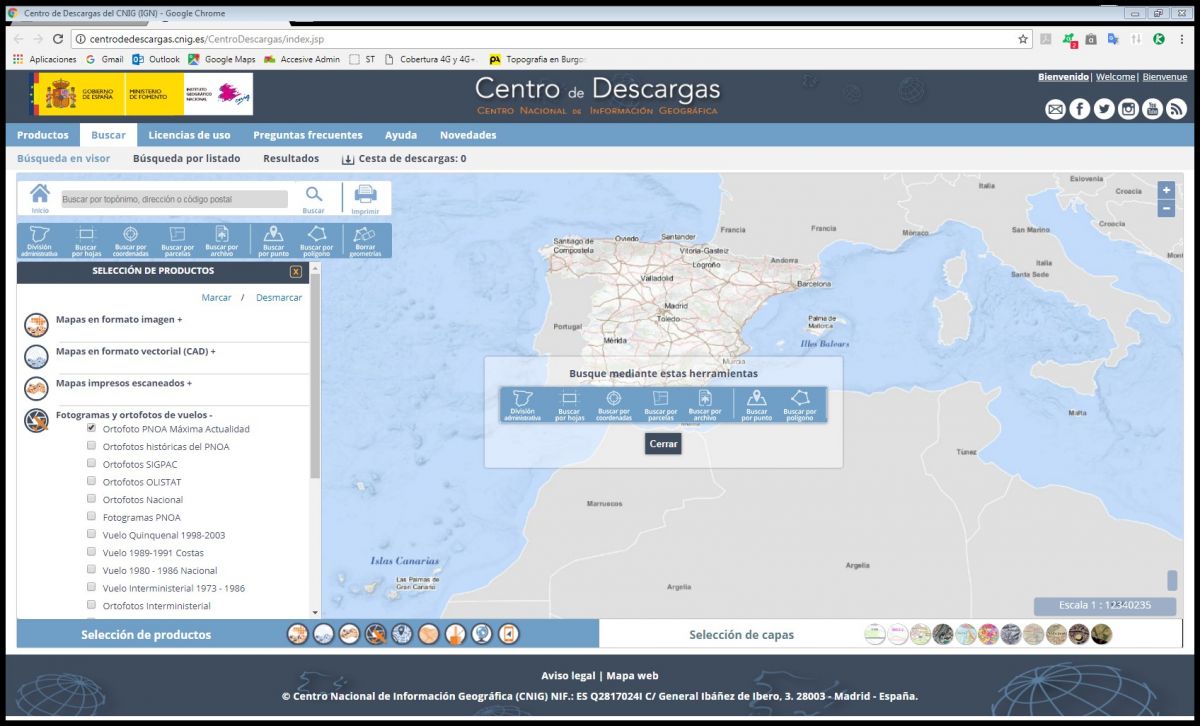Click the Imprimir printer icon
Viewport: 1200px width, 726px height.
tap(365, 198)
